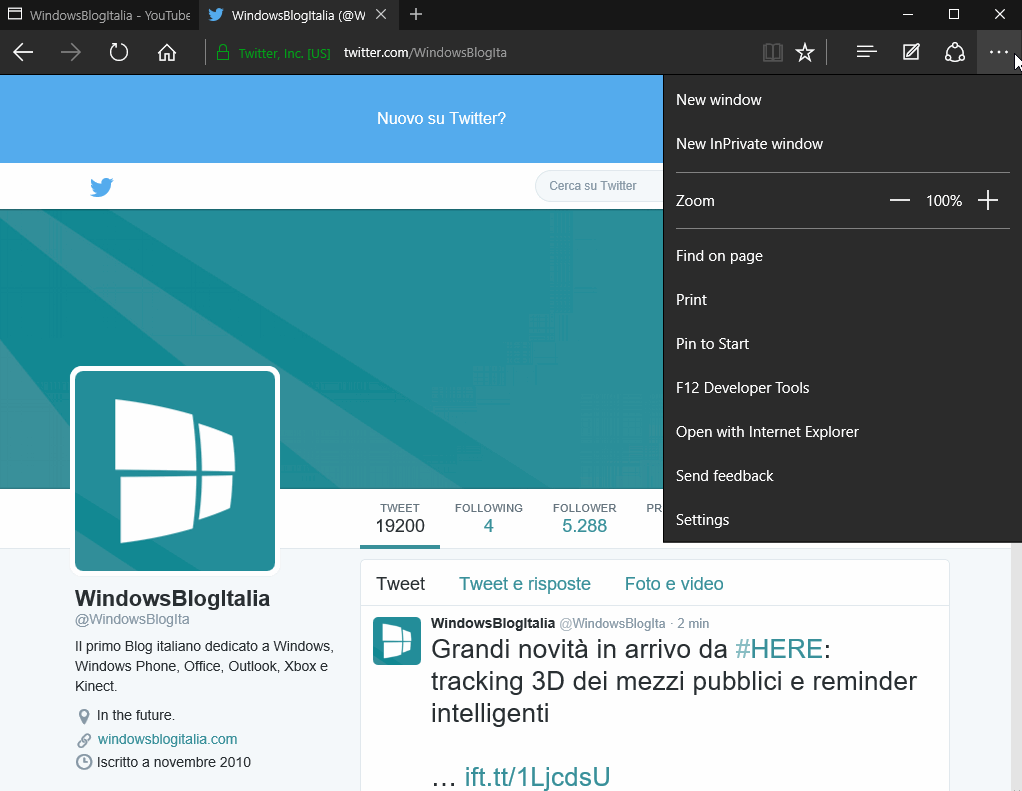The width and height of the screenshot is (1022, 791).
Task: Open the Hub three-lines icon
Action: (866, 52)
